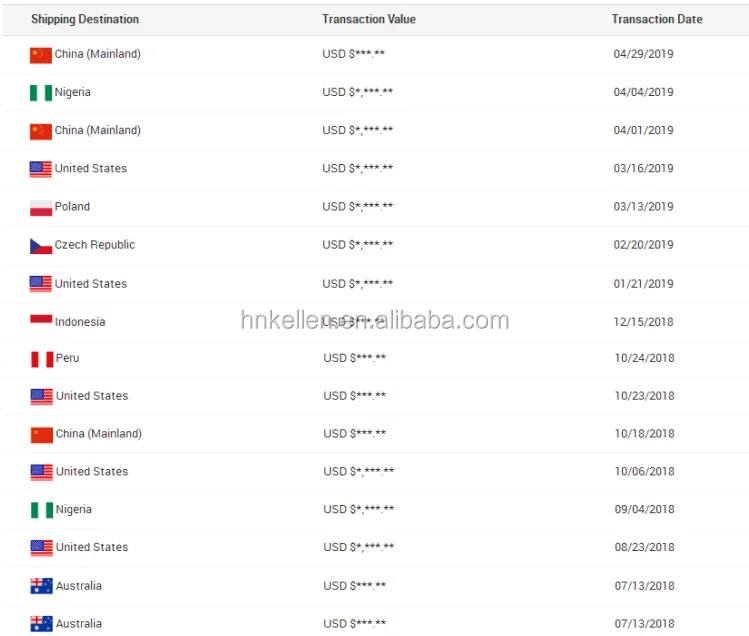Click transaction value in the 10/24/2018 row
This screenshot has width=749, height=636.
[x=354, y=358]
